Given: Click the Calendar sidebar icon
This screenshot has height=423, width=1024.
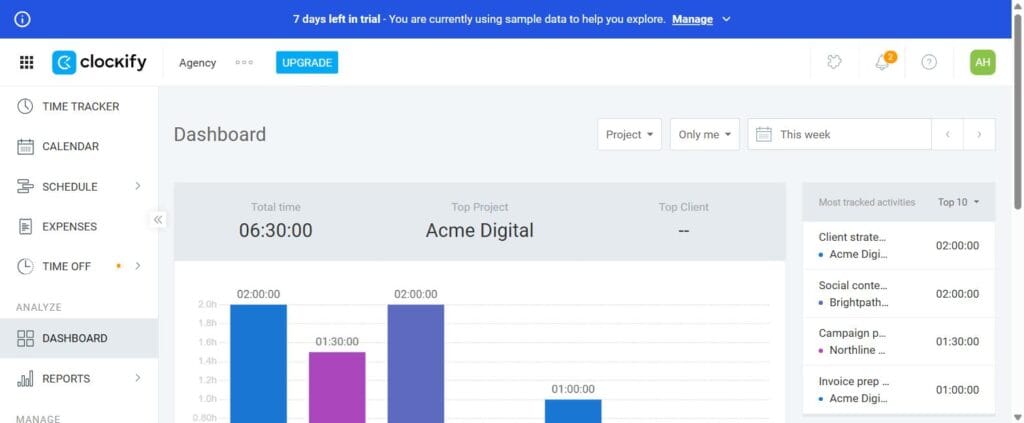Looking at the screenshot, I should 25,146.
